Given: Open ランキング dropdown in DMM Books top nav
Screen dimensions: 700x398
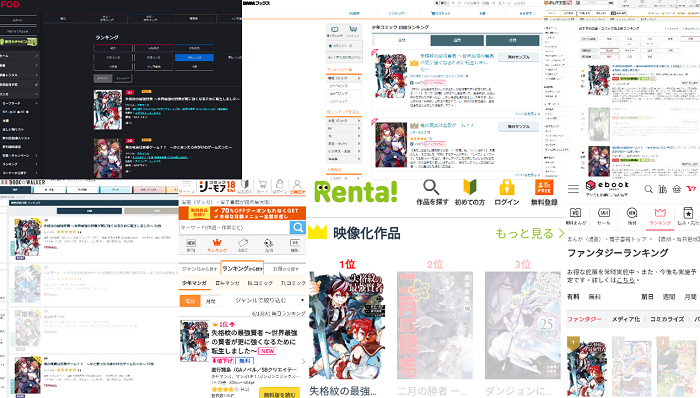Looking at the screenshot, I should click(x=396, y=13).
